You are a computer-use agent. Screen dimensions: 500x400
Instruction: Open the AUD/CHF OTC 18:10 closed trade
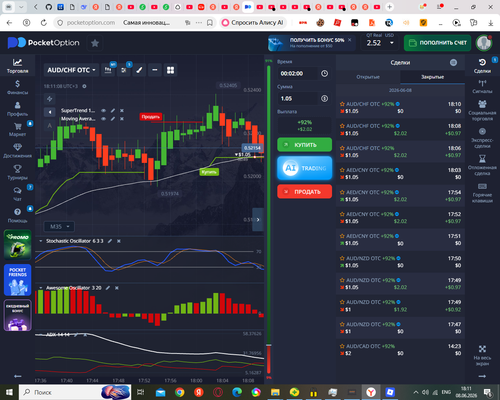coord(400,108)
